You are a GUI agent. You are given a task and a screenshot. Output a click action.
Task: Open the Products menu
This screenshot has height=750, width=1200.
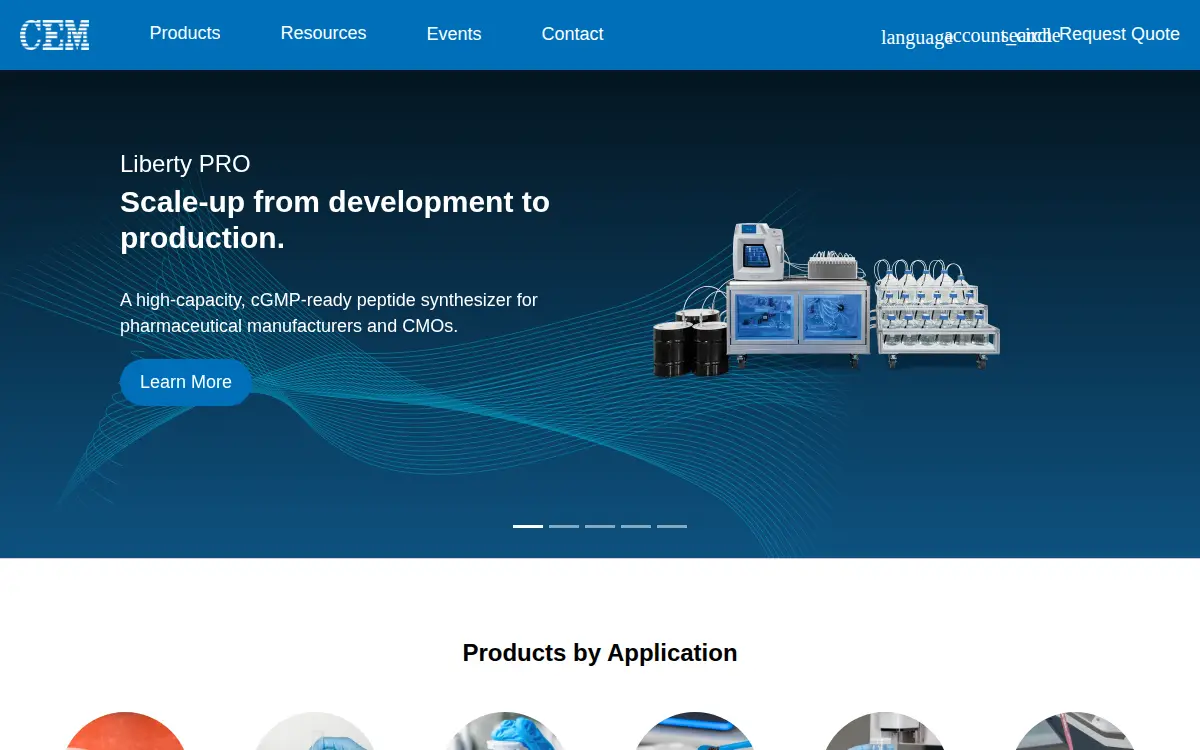185,33
